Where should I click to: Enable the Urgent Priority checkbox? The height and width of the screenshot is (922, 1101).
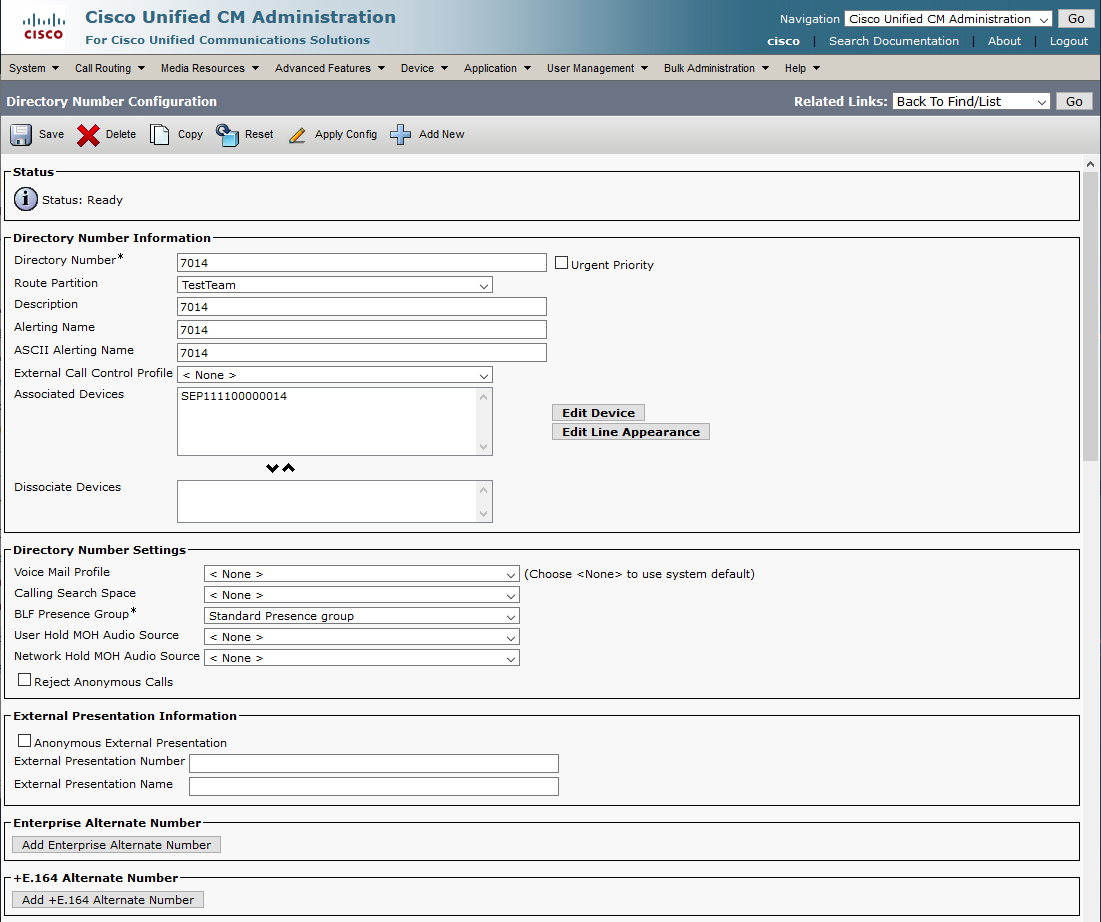(x=561, y=264)
